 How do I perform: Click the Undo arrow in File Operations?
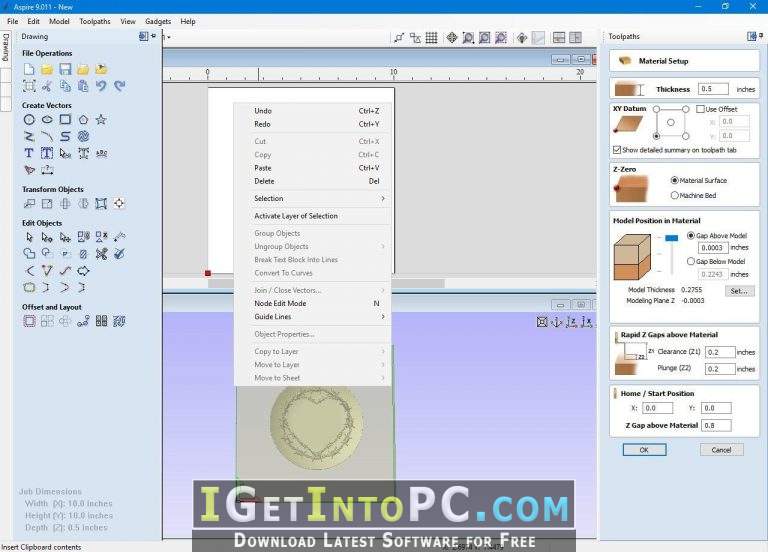tap(101, 86)
